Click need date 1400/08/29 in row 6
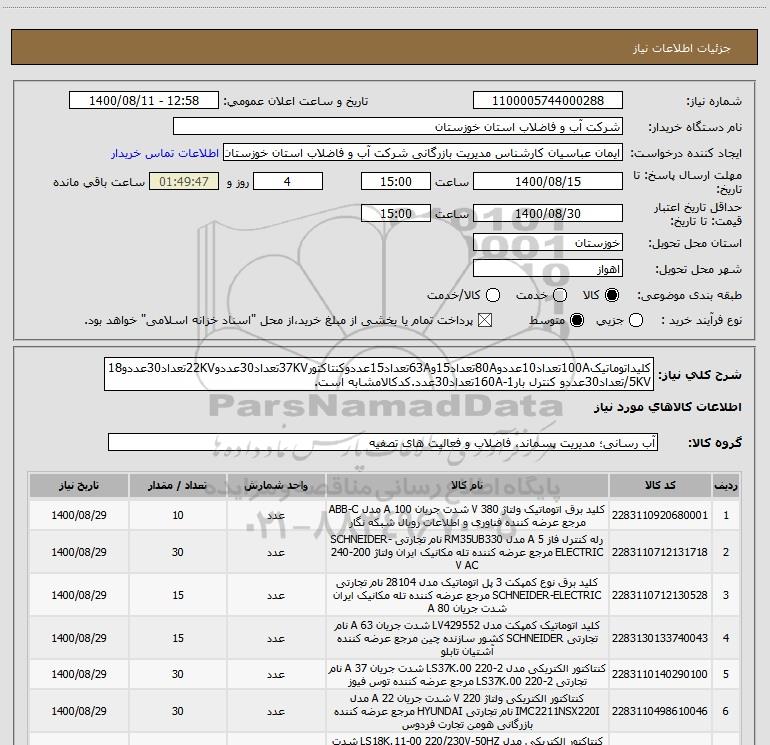The image size is (770, 745). pyautogui.click(x=79, y=711)
